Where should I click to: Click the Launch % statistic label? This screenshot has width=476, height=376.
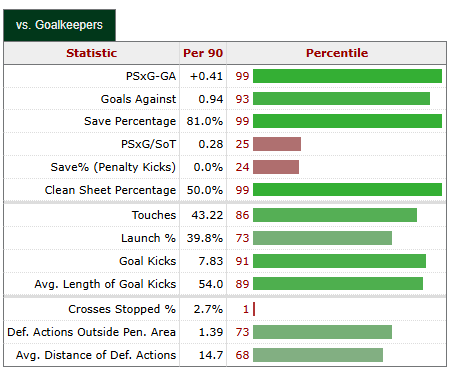(x=148, y=238)
